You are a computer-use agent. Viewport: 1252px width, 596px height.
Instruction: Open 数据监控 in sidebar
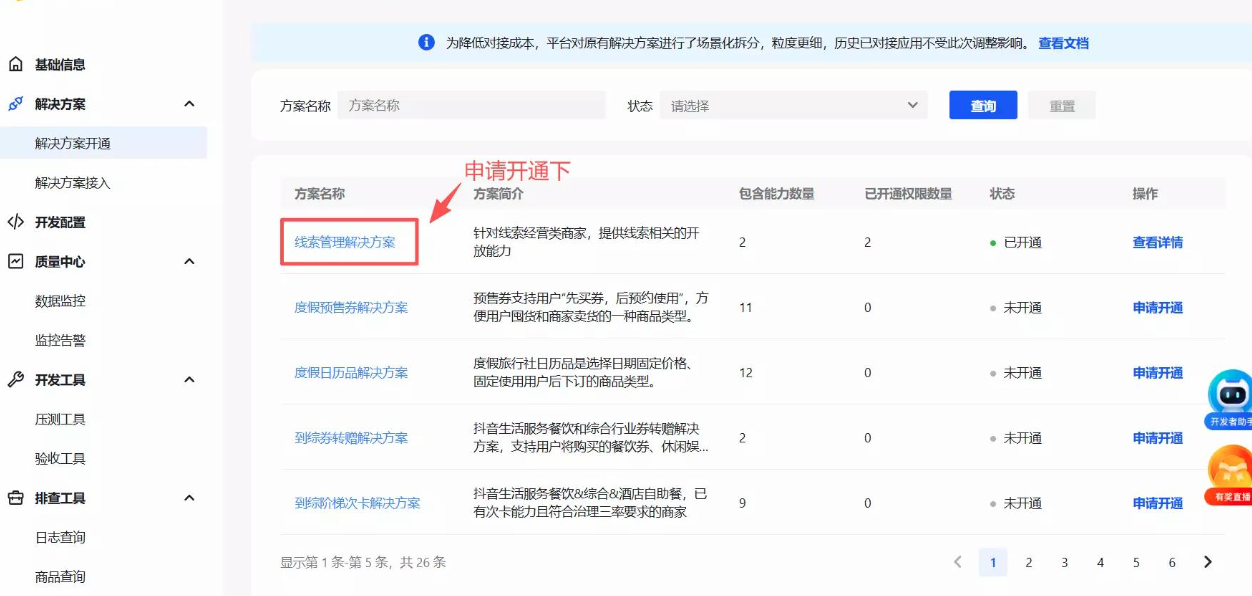[x=60, y=301]
